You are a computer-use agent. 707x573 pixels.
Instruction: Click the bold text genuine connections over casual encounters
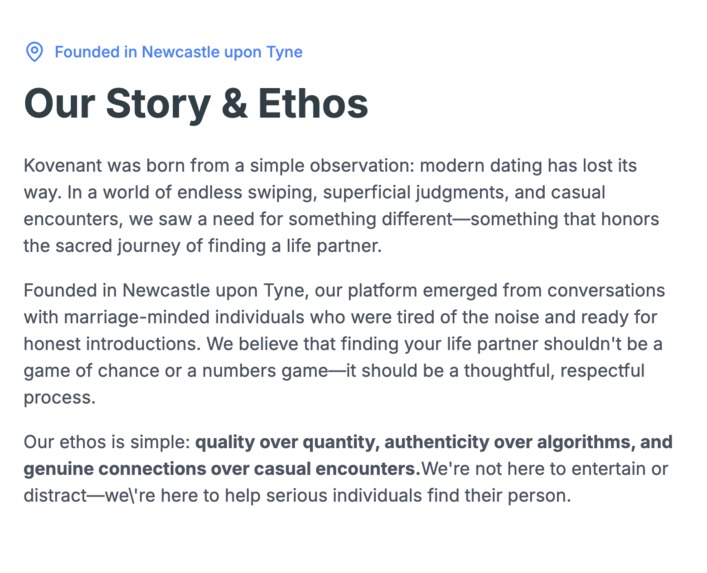(221, 469)
